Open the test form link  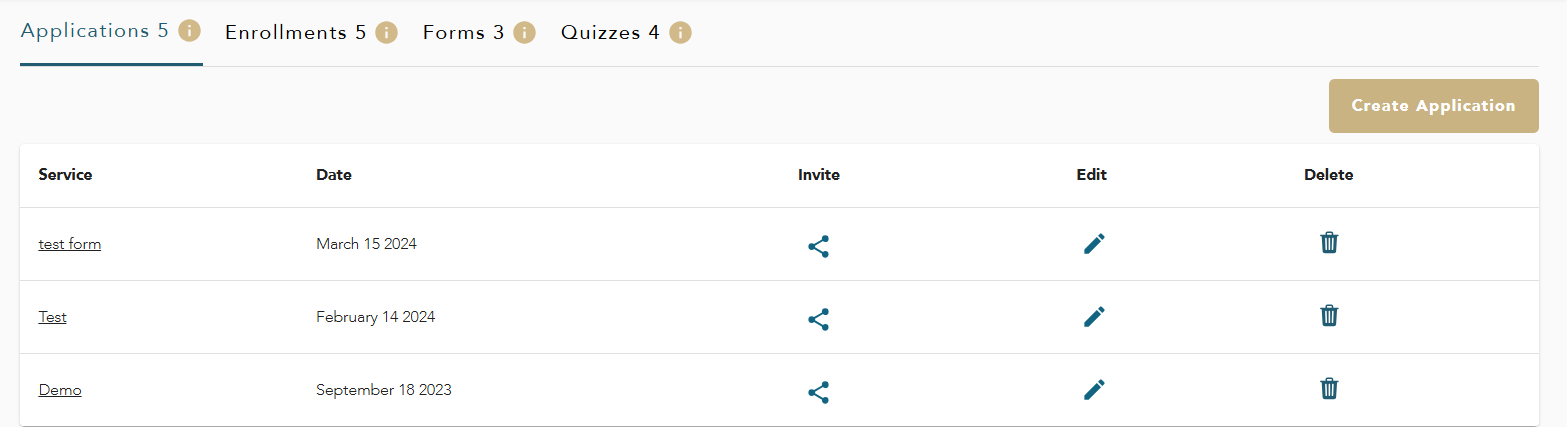point(70,244)
